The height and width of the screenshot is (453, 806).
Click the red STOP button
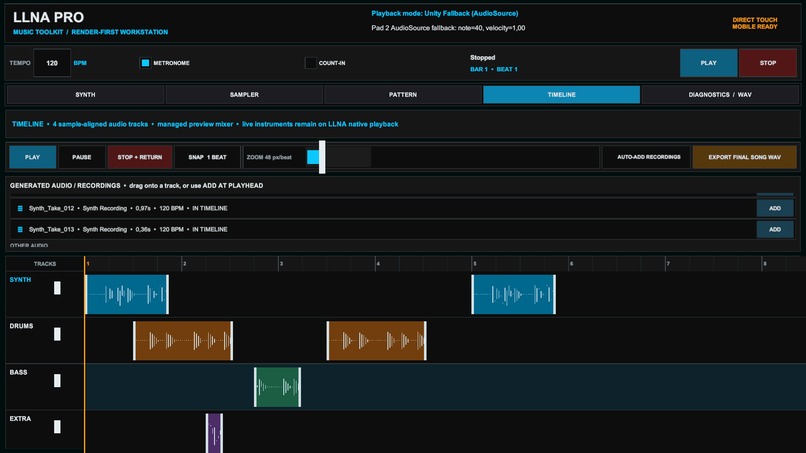(768, 63)
